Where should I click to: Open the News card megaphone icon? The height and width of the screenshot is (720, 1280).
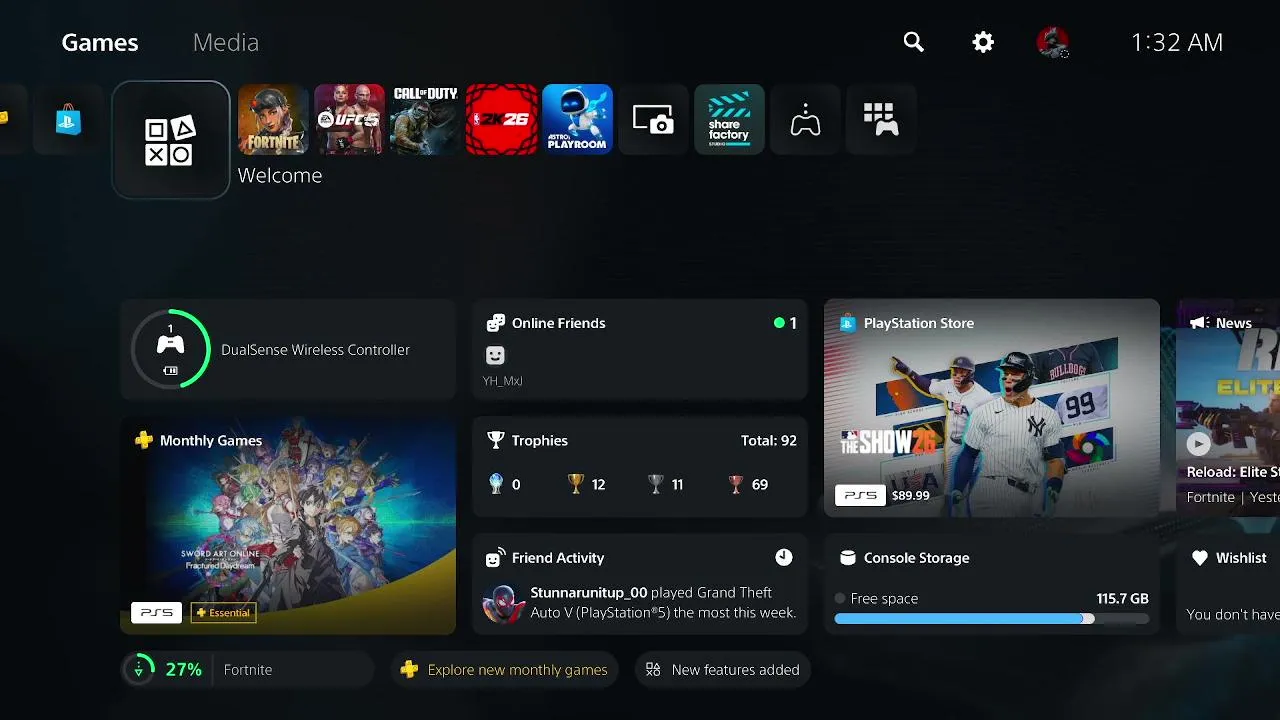pyautogui.click(x=1198, y=323)
